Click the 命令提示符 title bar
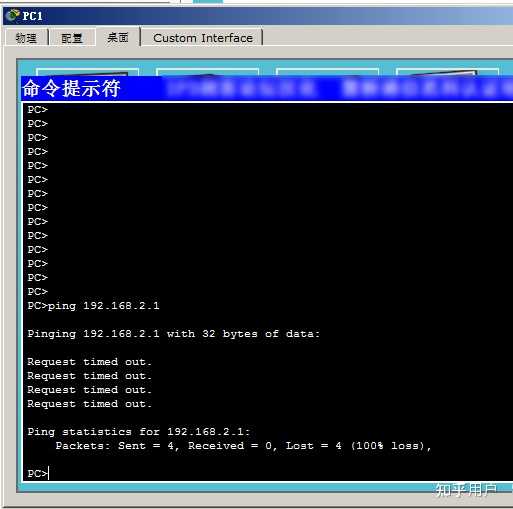 click(x=267, y=88)
